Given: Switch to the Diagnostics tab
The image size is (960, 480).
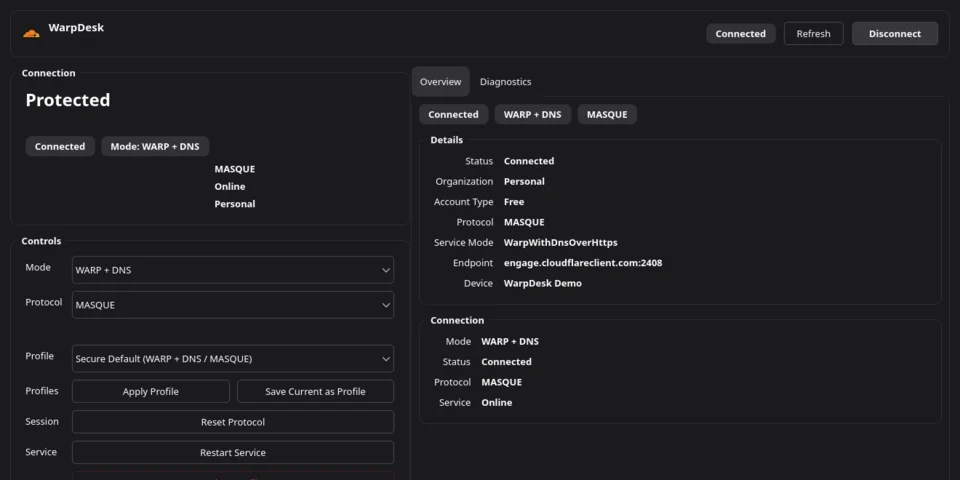Looking at the screenshot, I should pos(505,81).
